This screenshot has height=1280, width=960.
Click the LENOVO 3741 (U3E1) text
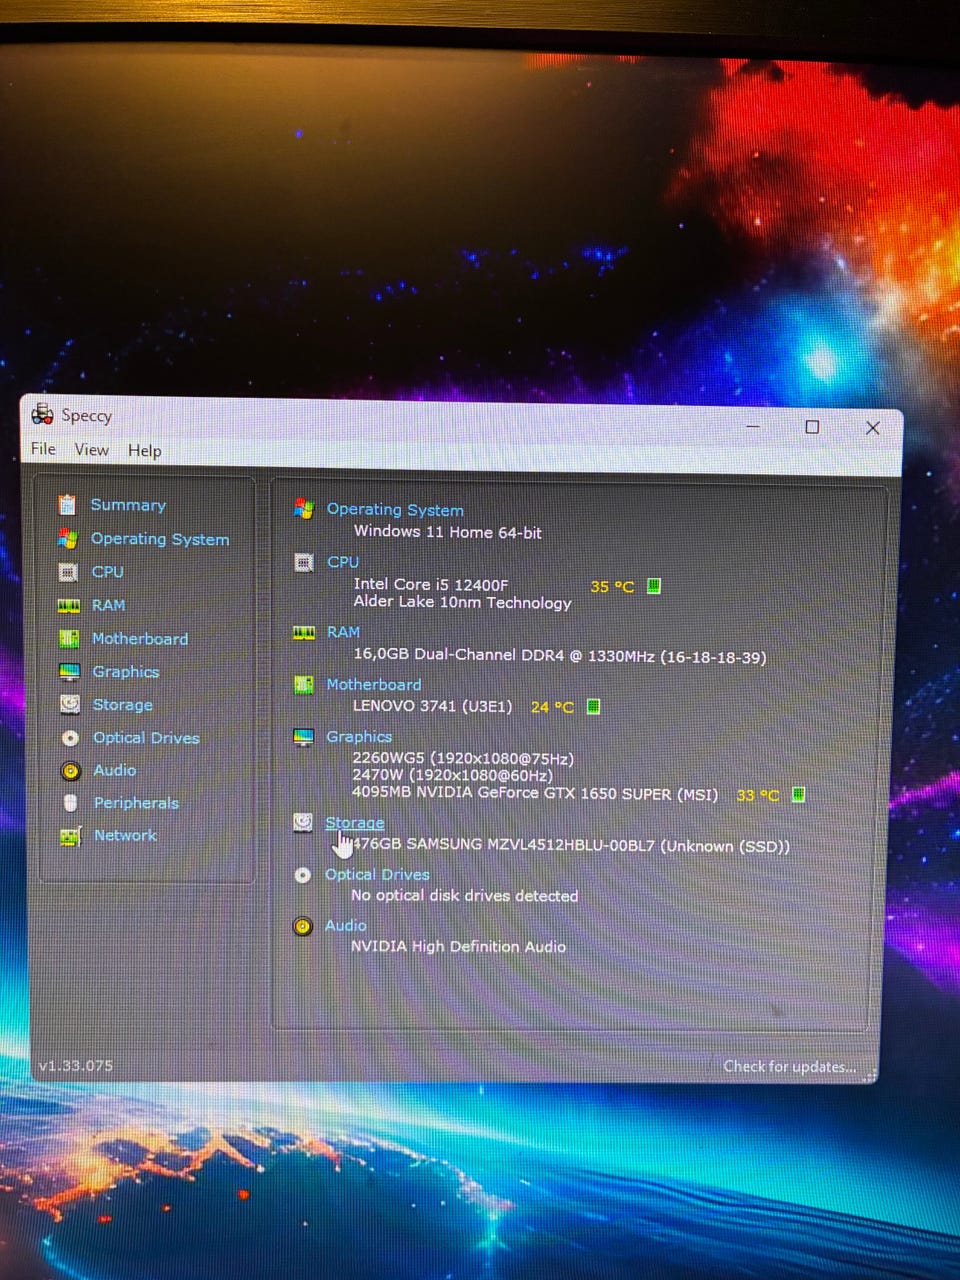(432, 706)
